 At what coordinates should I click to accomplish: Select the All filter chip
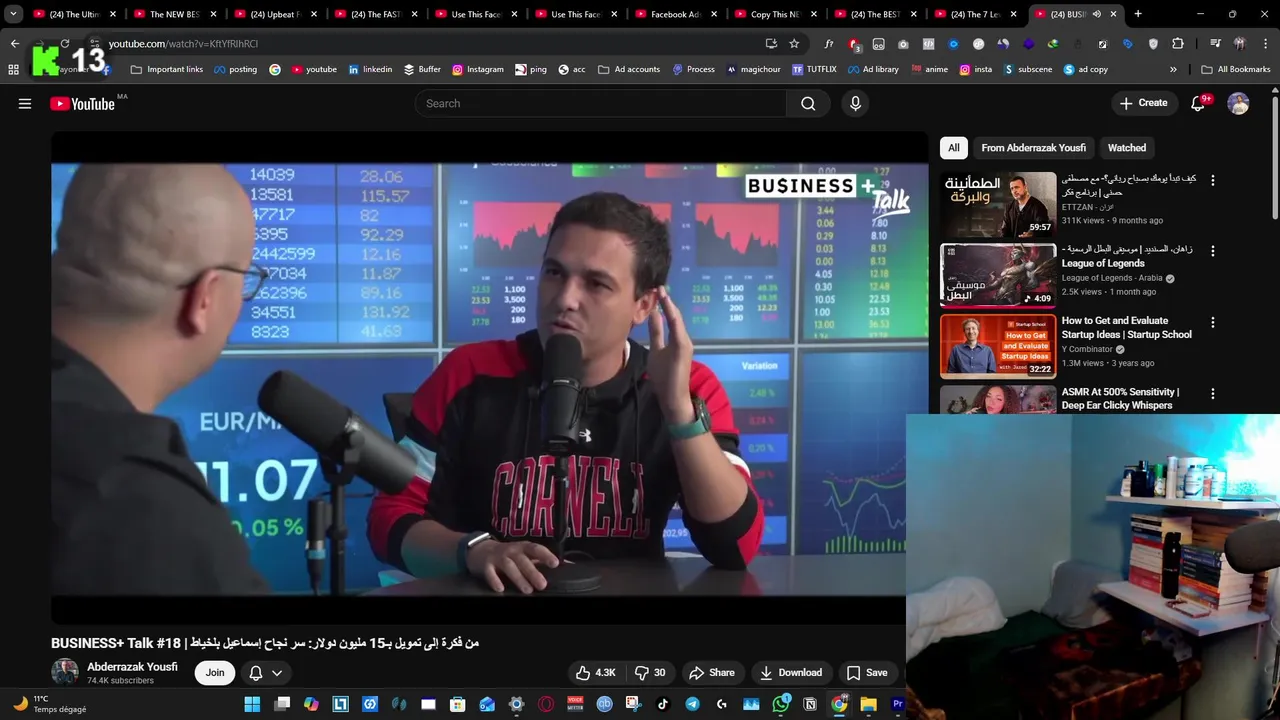(954, 148)
